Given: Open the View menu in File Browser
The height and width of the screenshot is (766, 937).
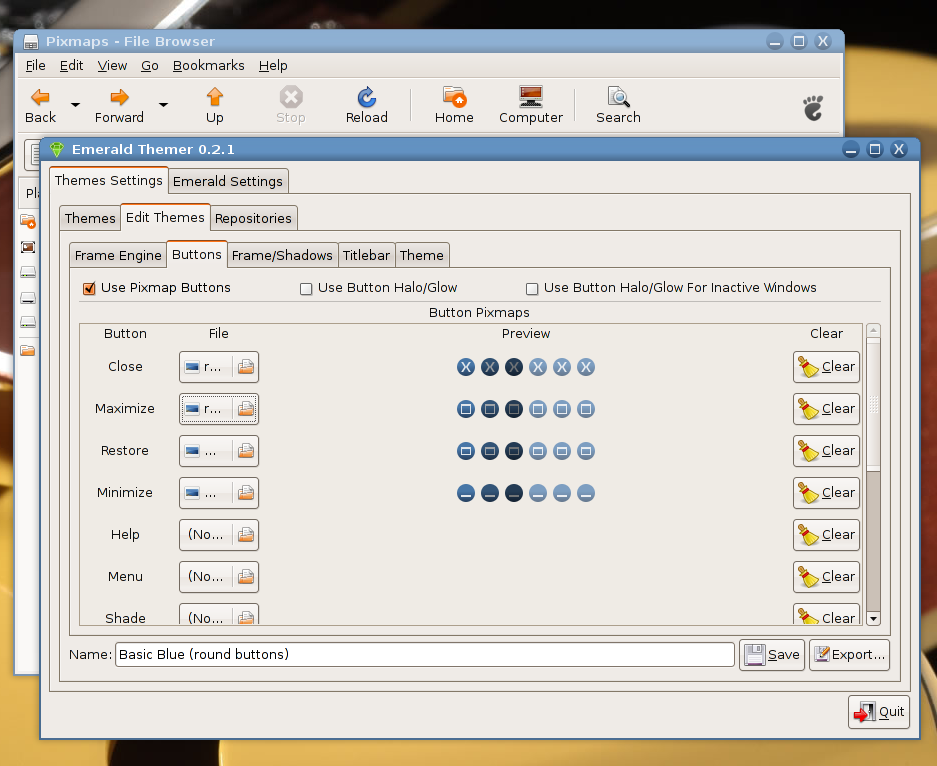Looking at the screenshot, I should (112, 66).
